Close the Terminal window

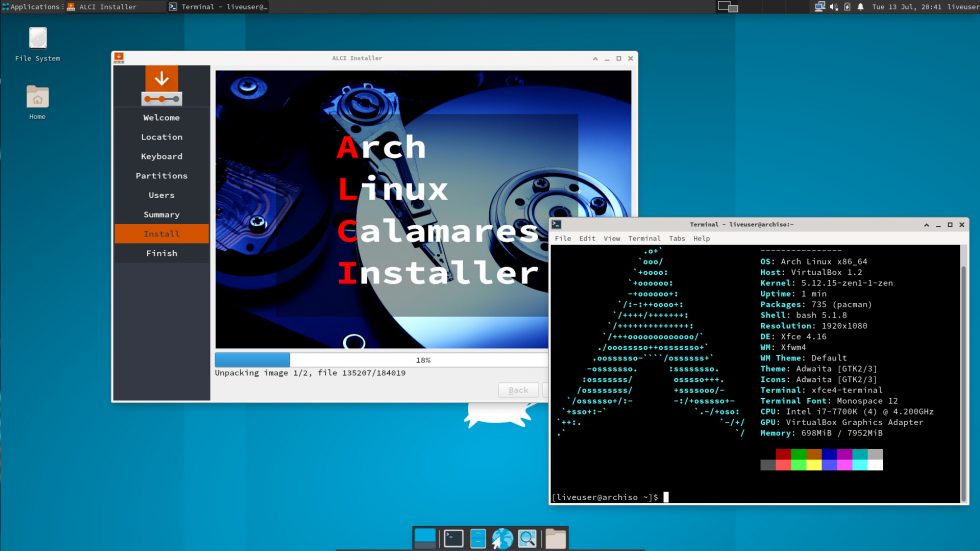point(962,225)
